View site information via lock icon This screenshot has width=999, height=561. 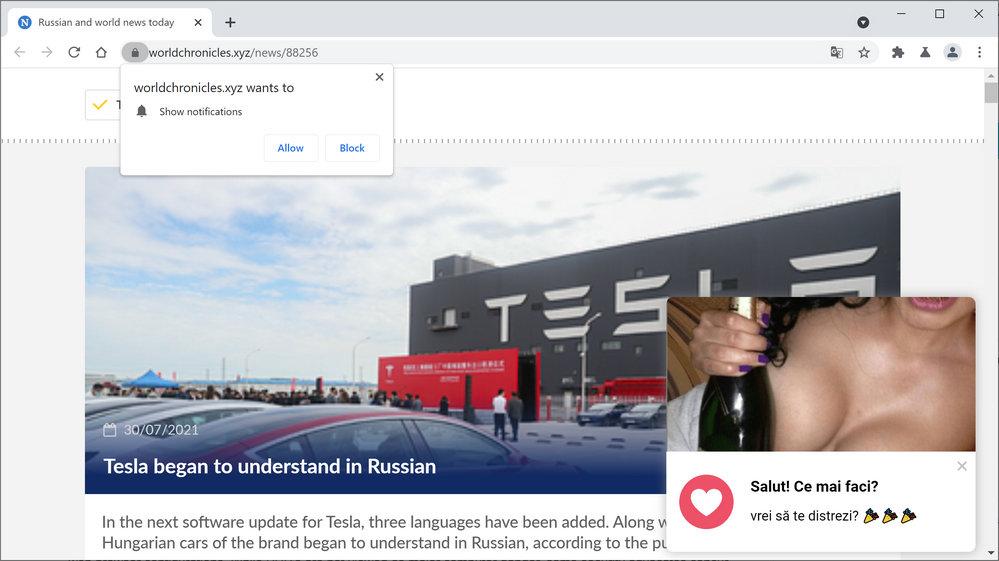(135, 52)
